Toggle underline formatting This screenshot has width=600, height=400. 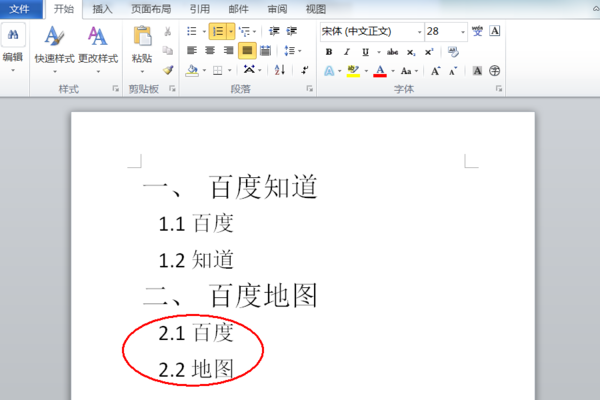pos(365,52)
